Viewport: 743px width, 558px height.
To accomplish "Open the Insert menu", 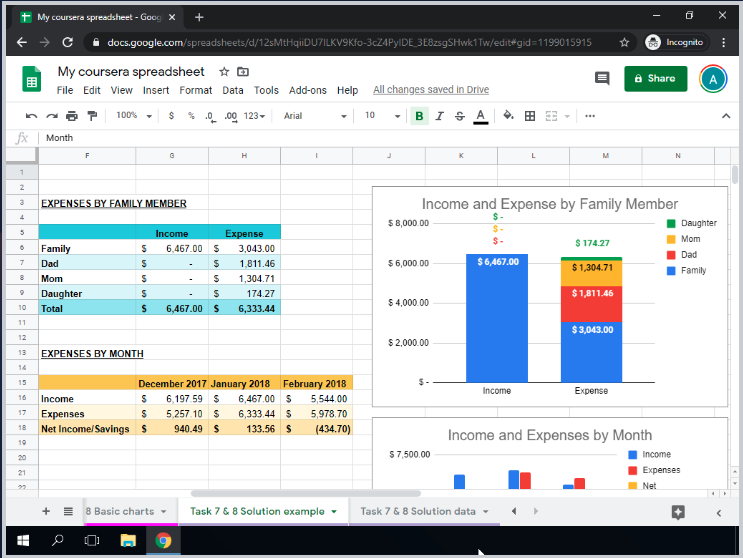I will 156,90.
